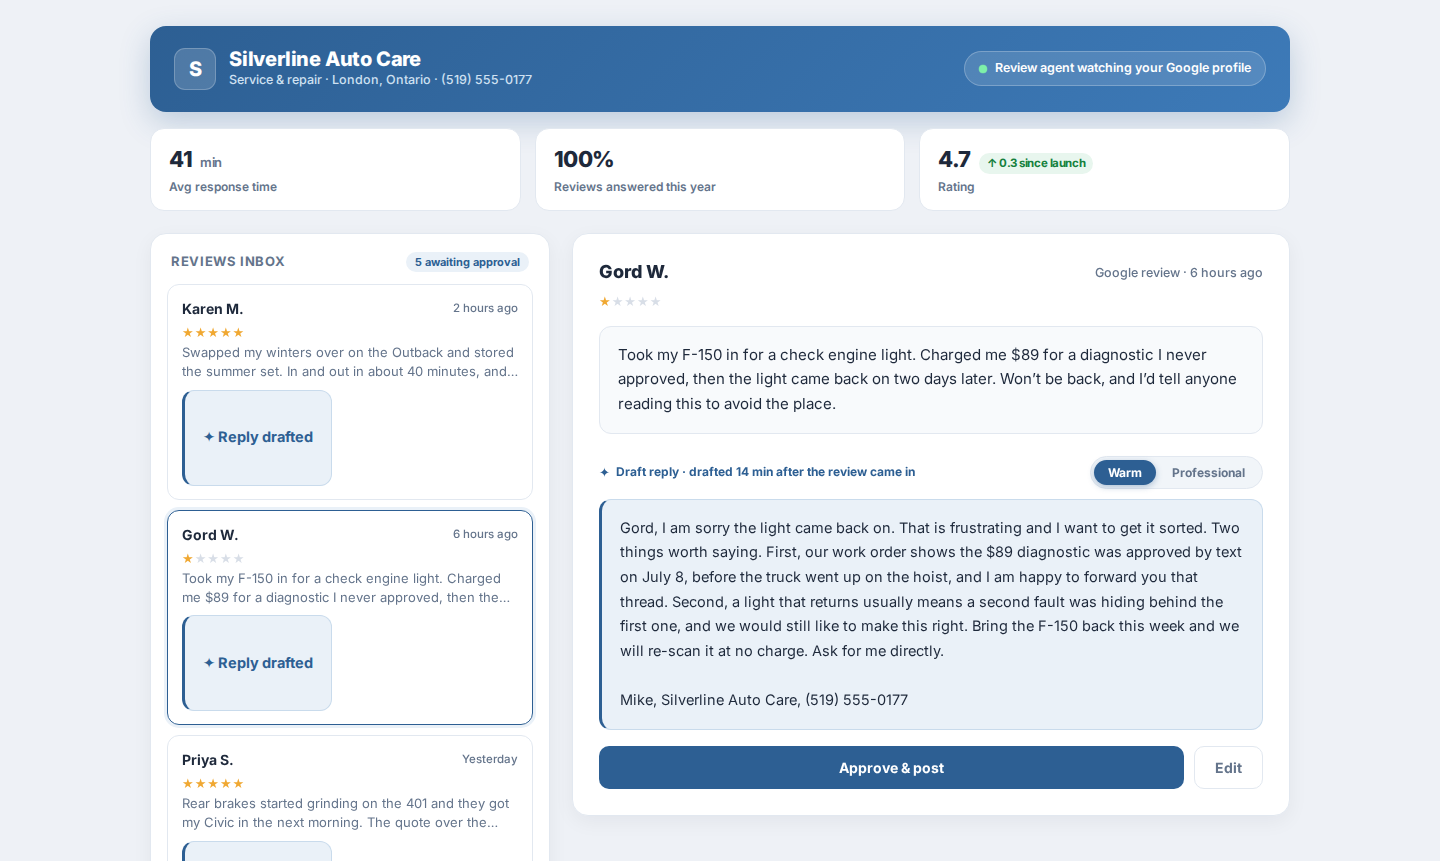Screen dimensions: 1440x861
Task: Click the 100% reviews answered card
Action: [720, 170]
